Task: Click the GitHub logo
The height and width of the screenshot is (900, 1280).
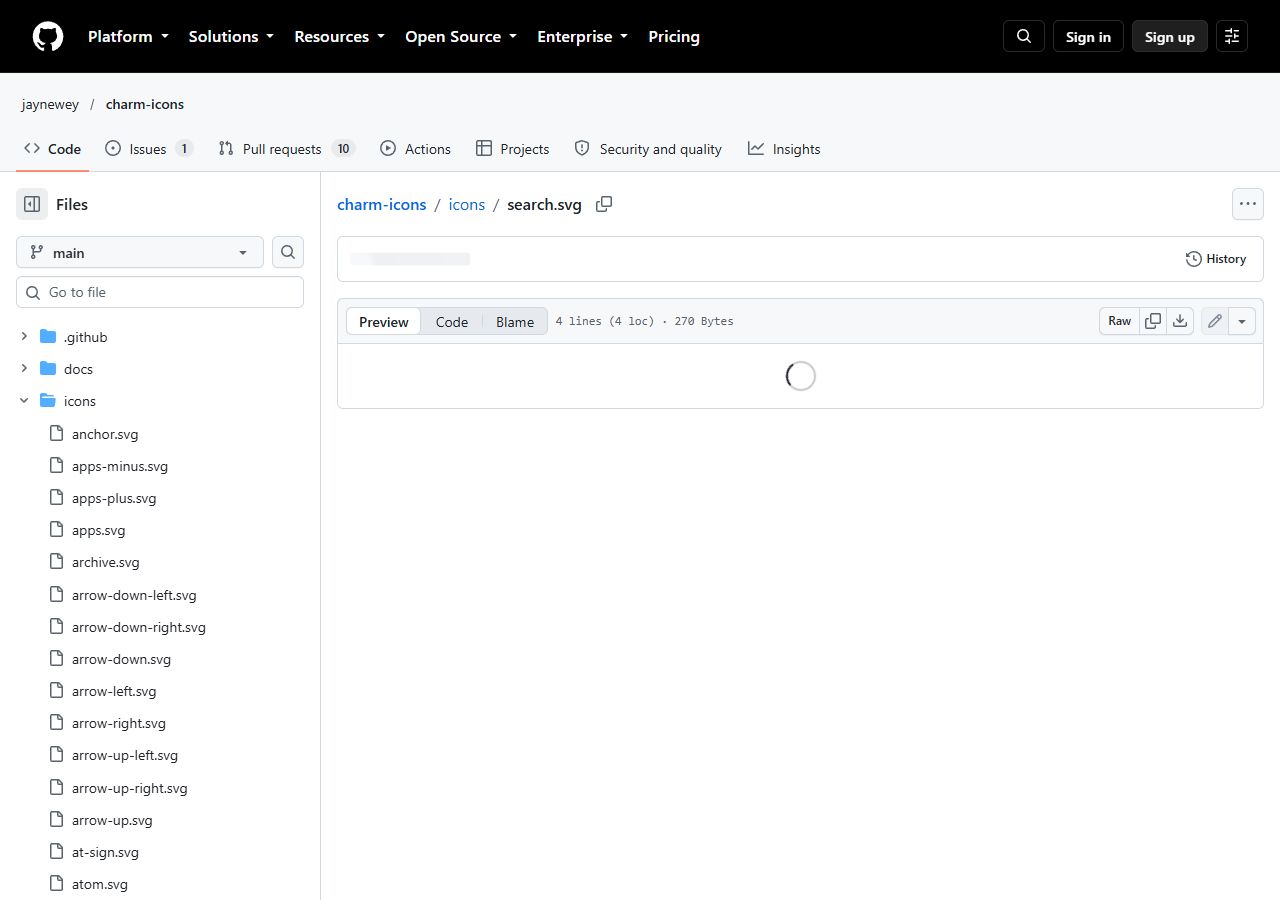Action: 48,36
